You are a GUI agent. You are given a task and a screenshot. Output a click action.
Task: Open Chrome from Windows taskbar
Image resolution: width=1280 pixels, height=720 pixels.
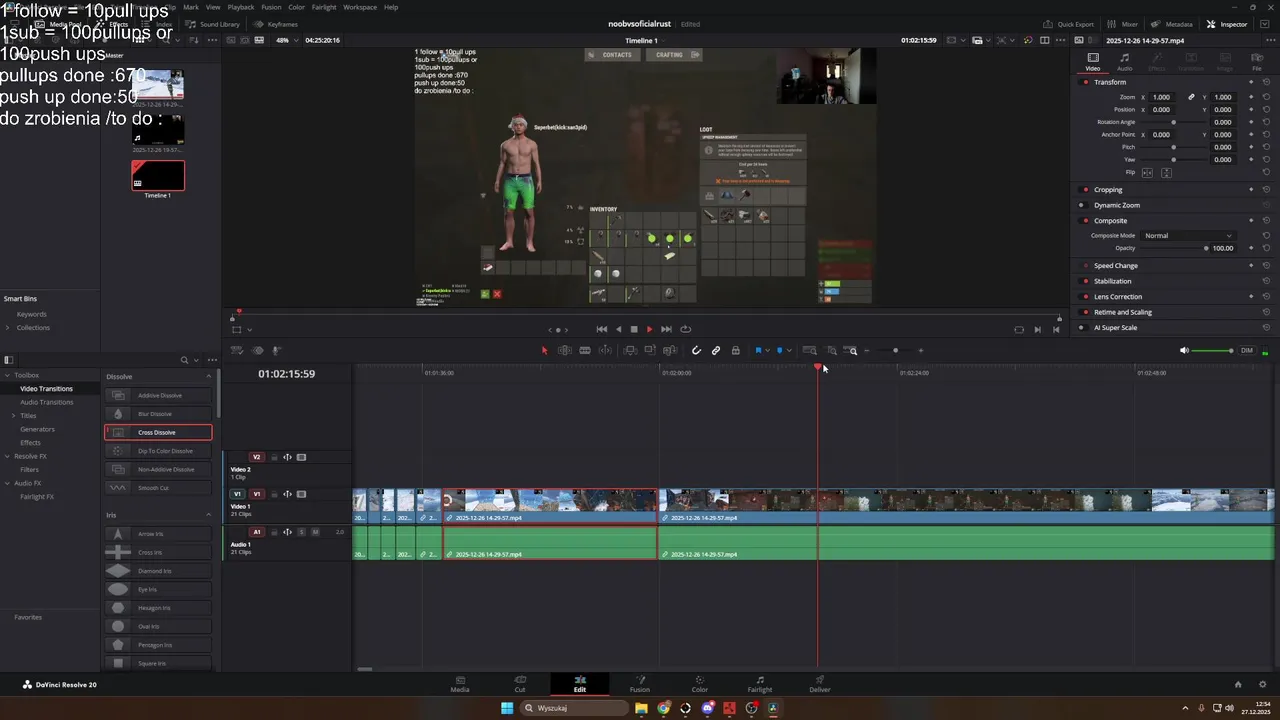[663, 708]
